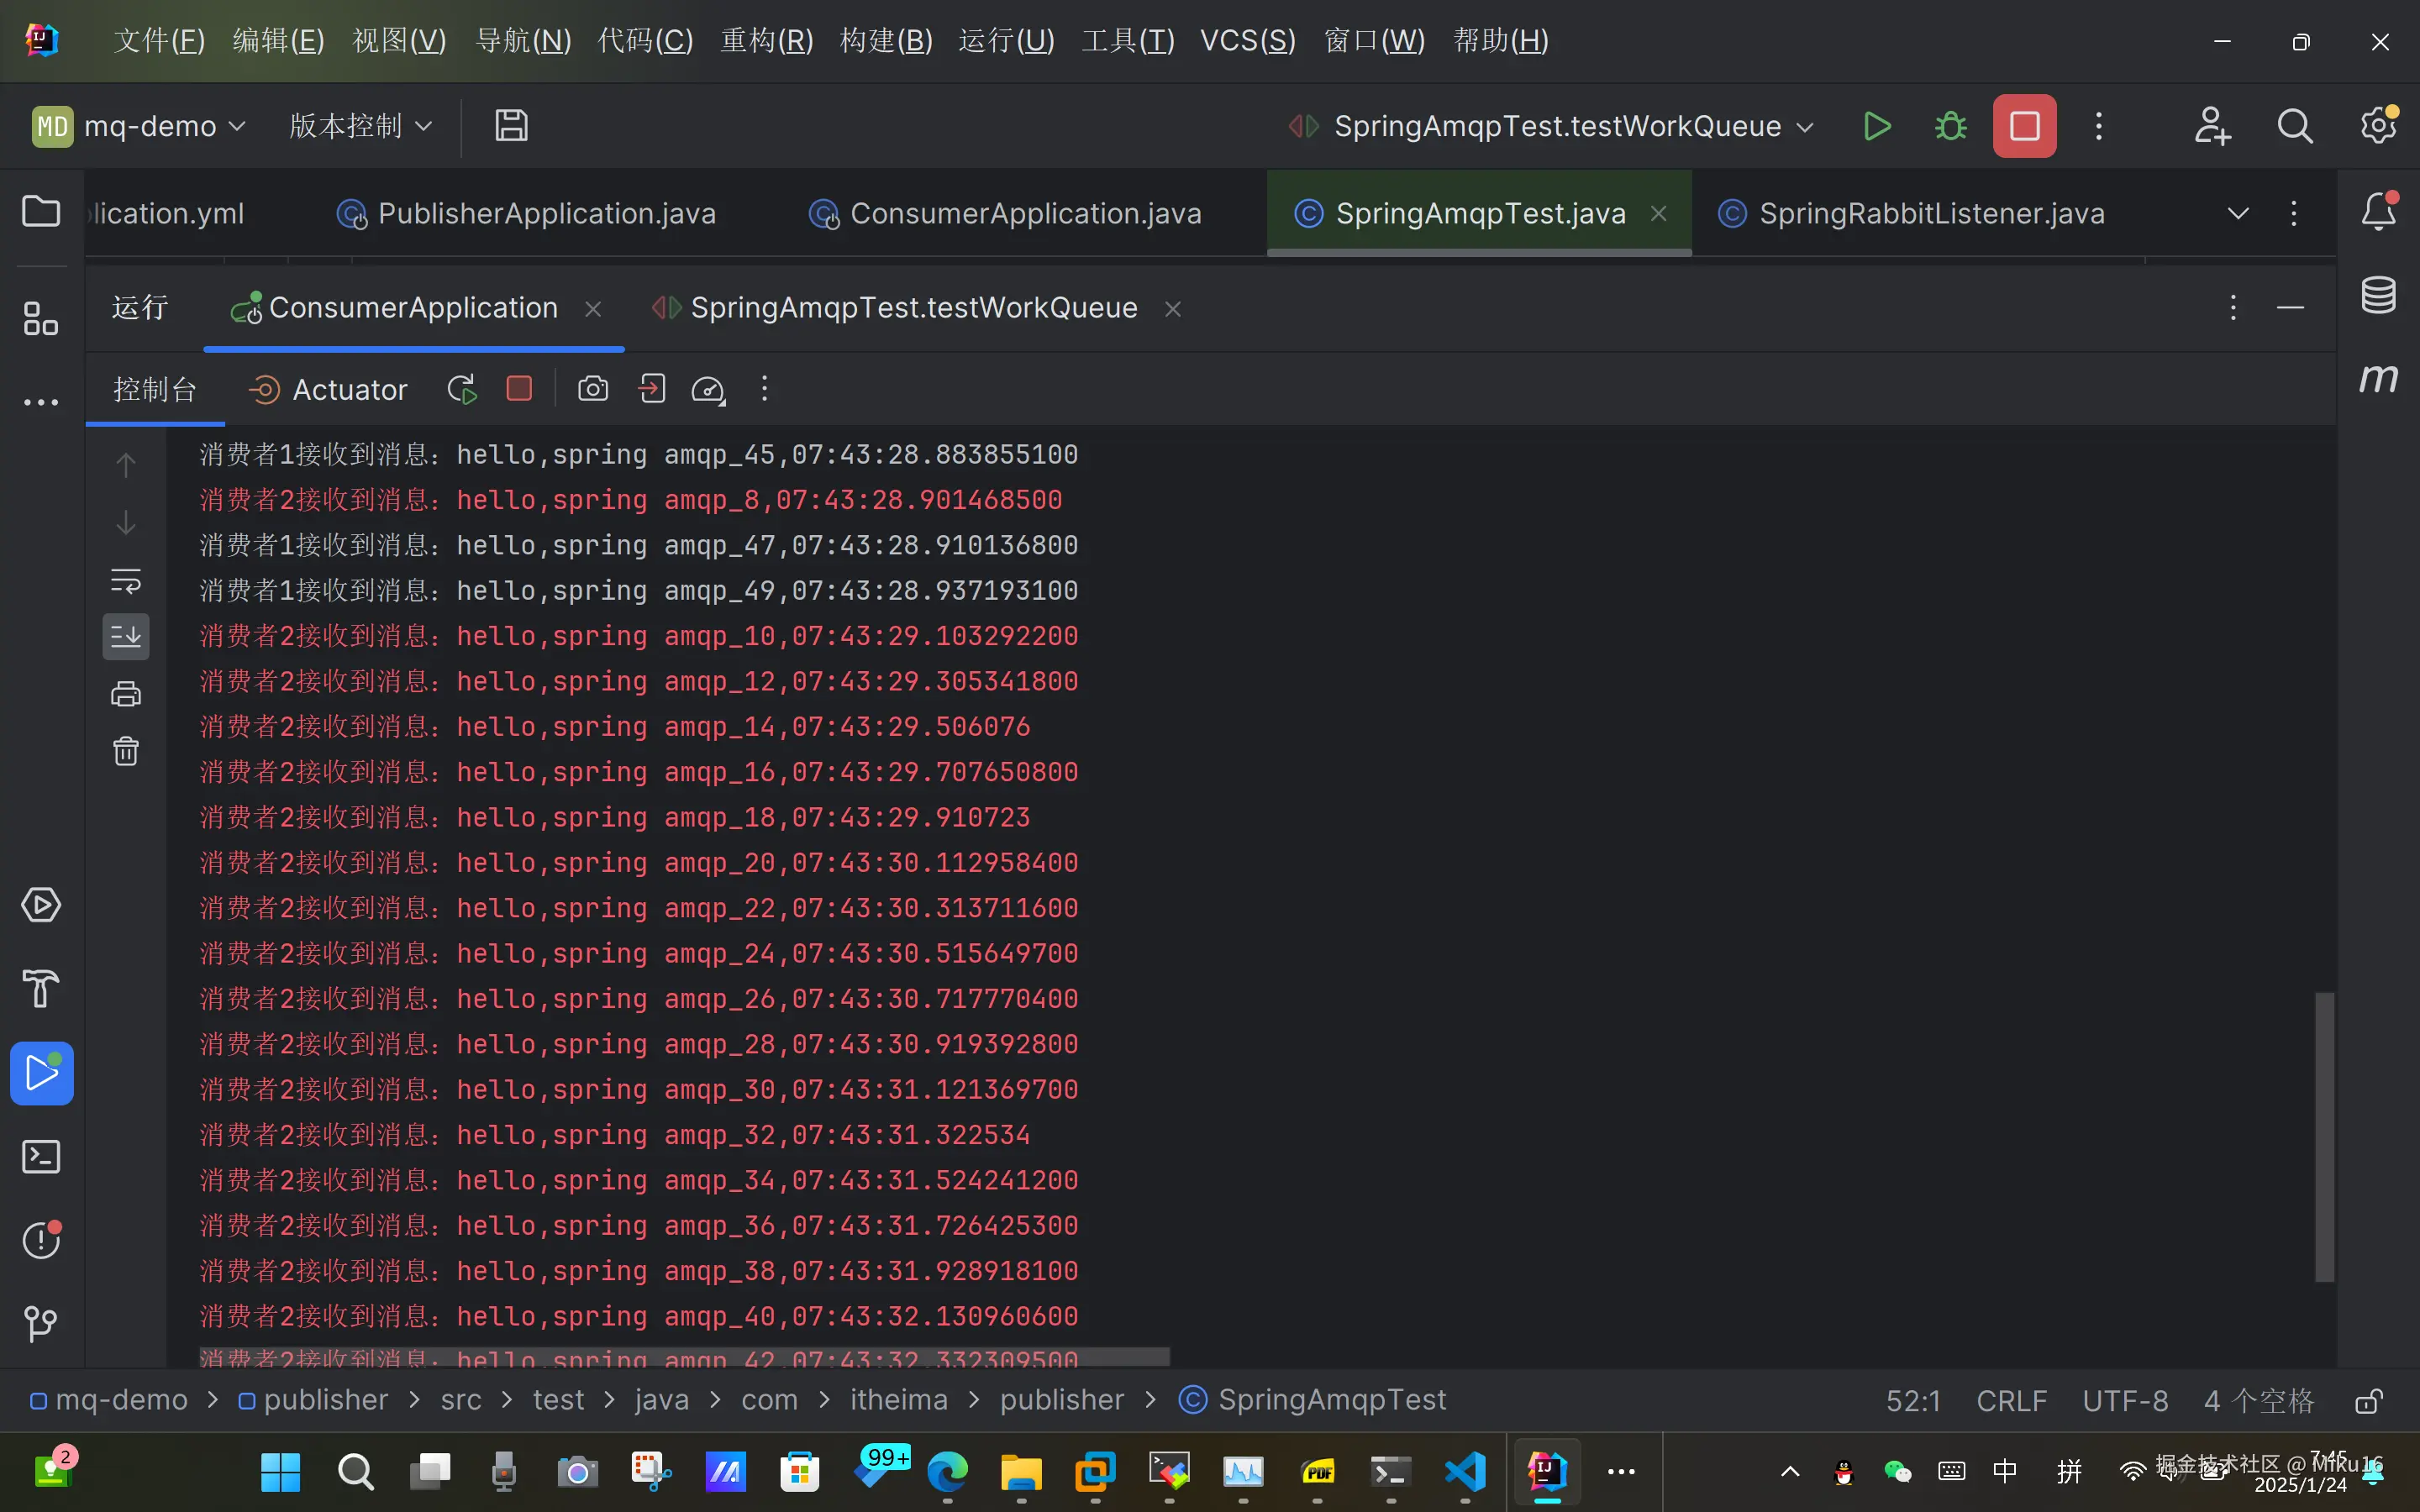Toggle soft-wrap in console output
2420x1512 pixels.
(126, 580)
